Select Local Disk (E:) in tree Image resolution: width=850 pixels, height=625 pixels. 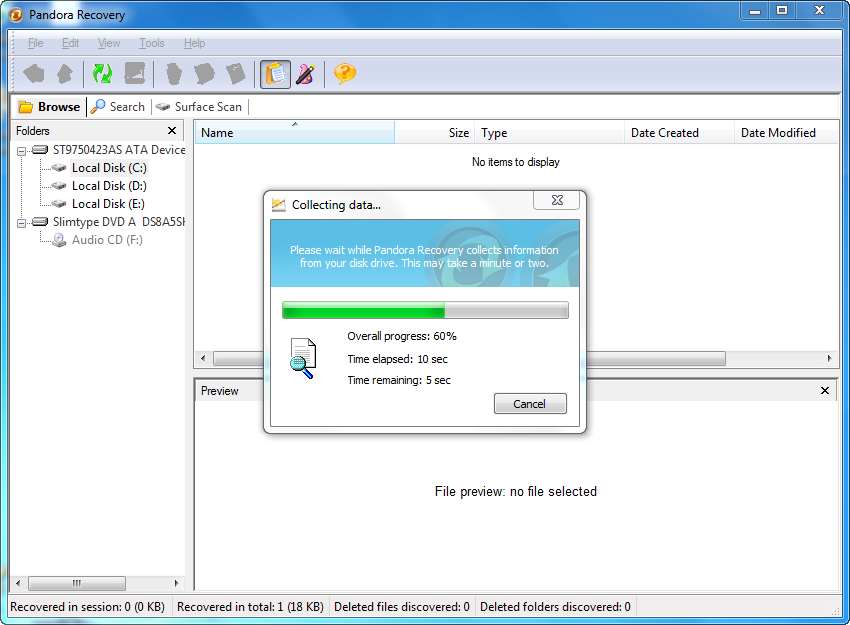tap(108, 204)
